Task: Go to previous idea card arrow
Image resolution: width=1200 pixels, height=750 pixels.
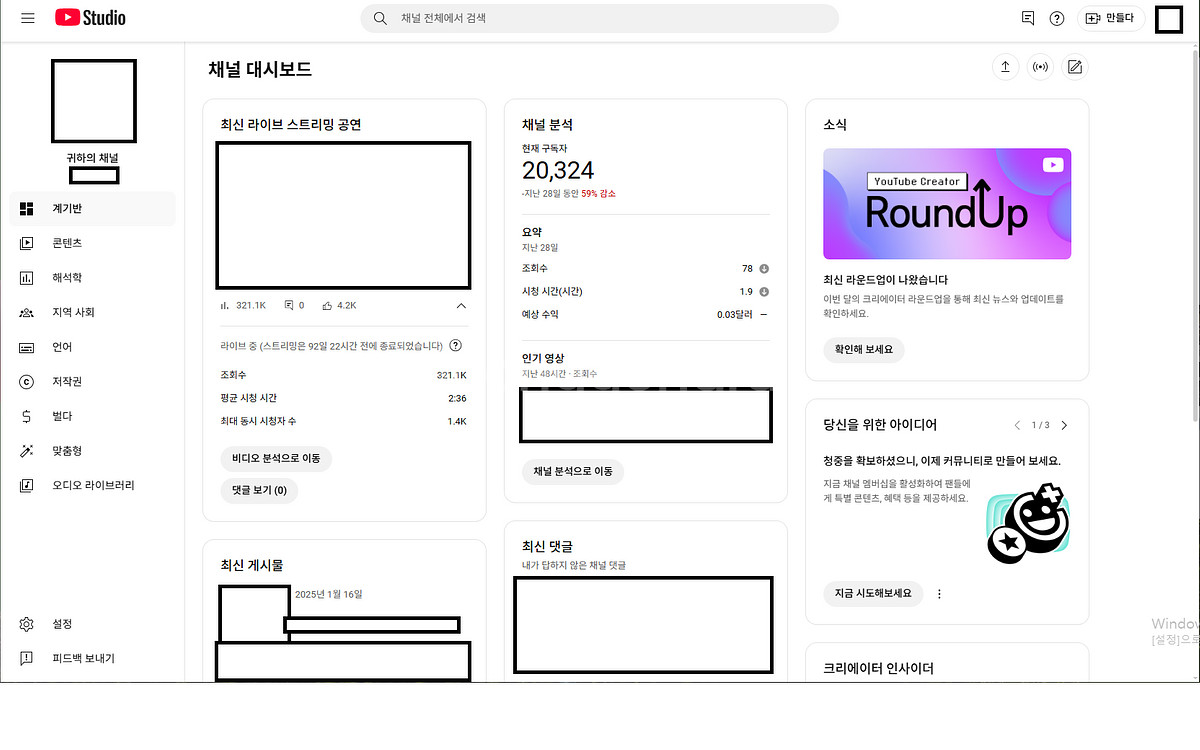Action: (1018, 425)
